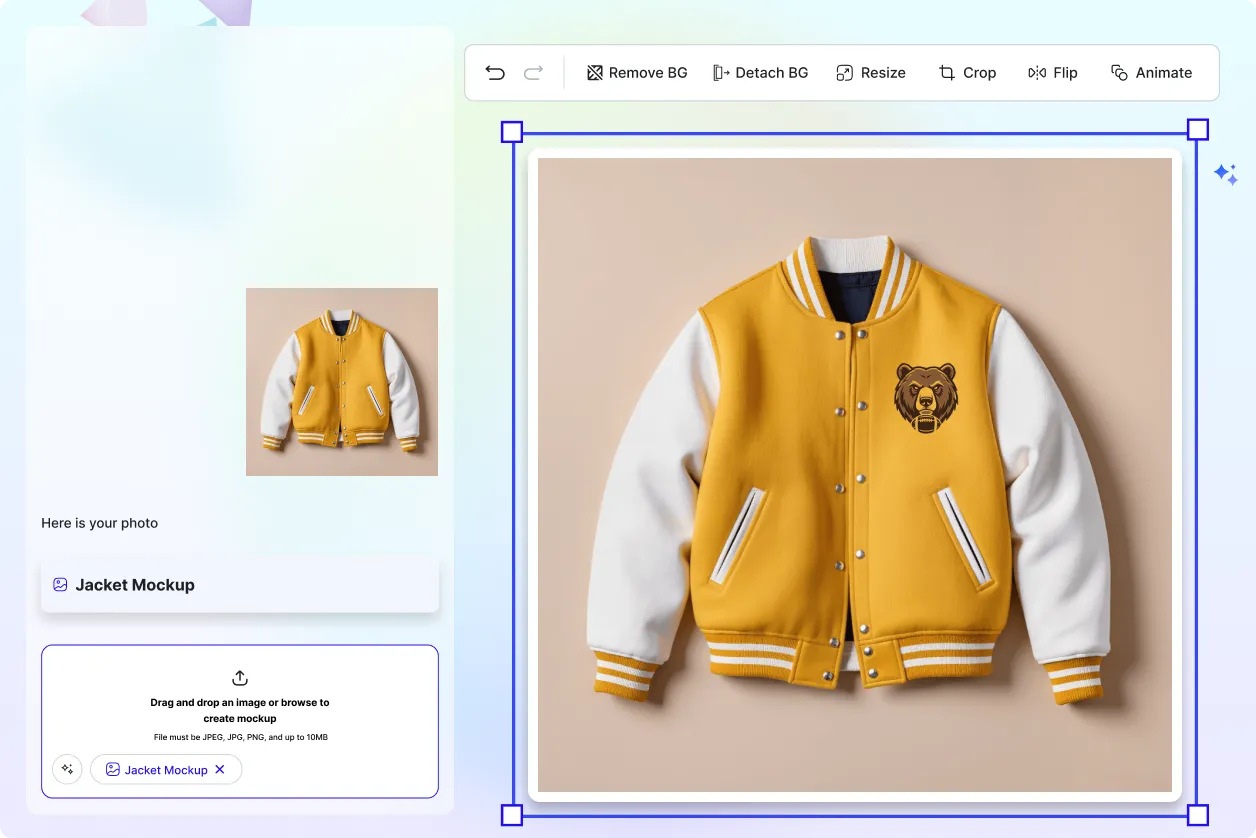The width and height of the screenshot is (1256, 838).
Task: Select the Detach BG tool
Action: [721, 72]
